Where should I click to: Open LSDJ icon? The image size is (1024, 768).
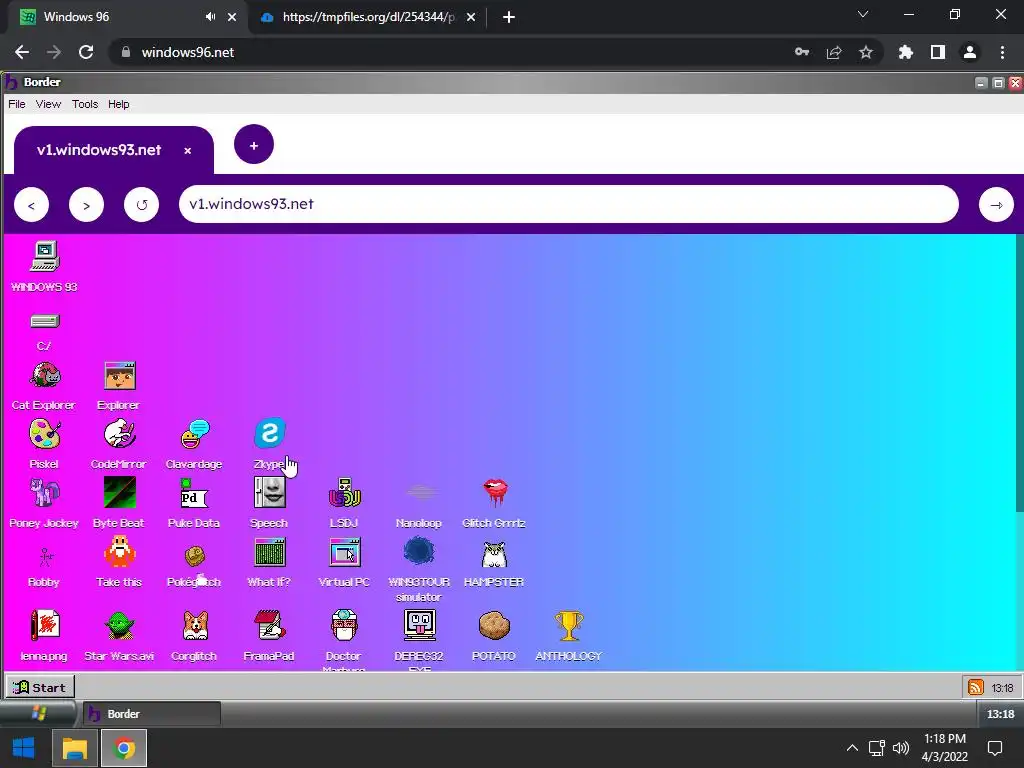click(x=344, y=493)
